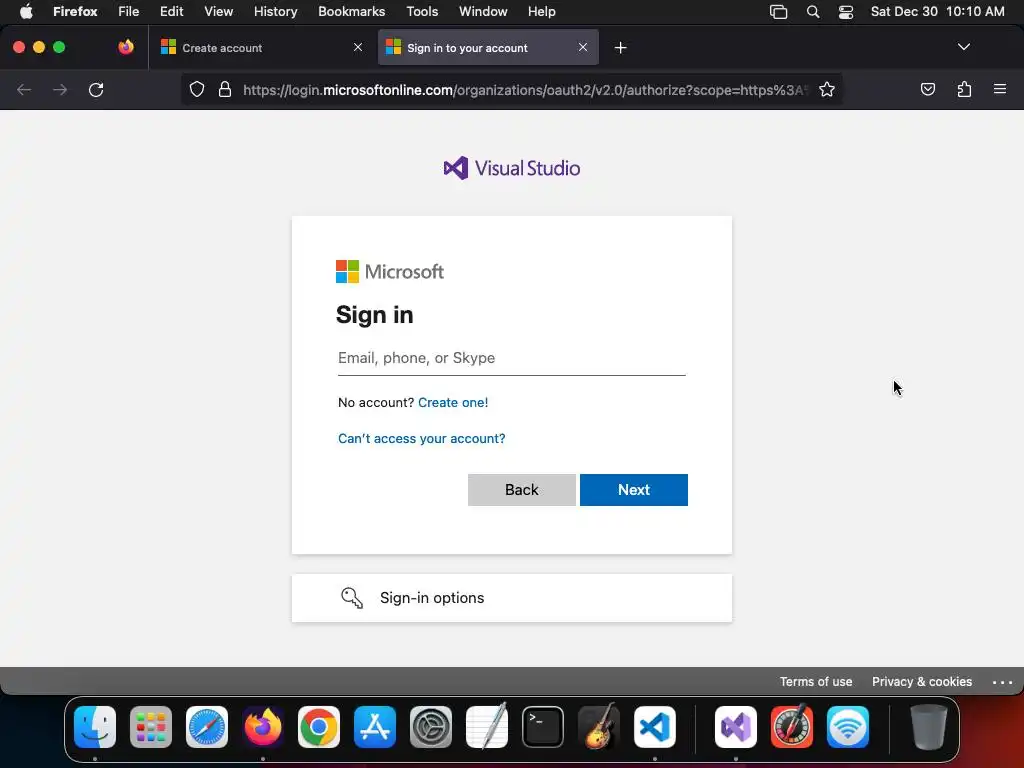Image resolution: width=1024 pixels, height=768 pixels.
Task: Open the App Store from the Dock
Action: click(x=375, y=726)
